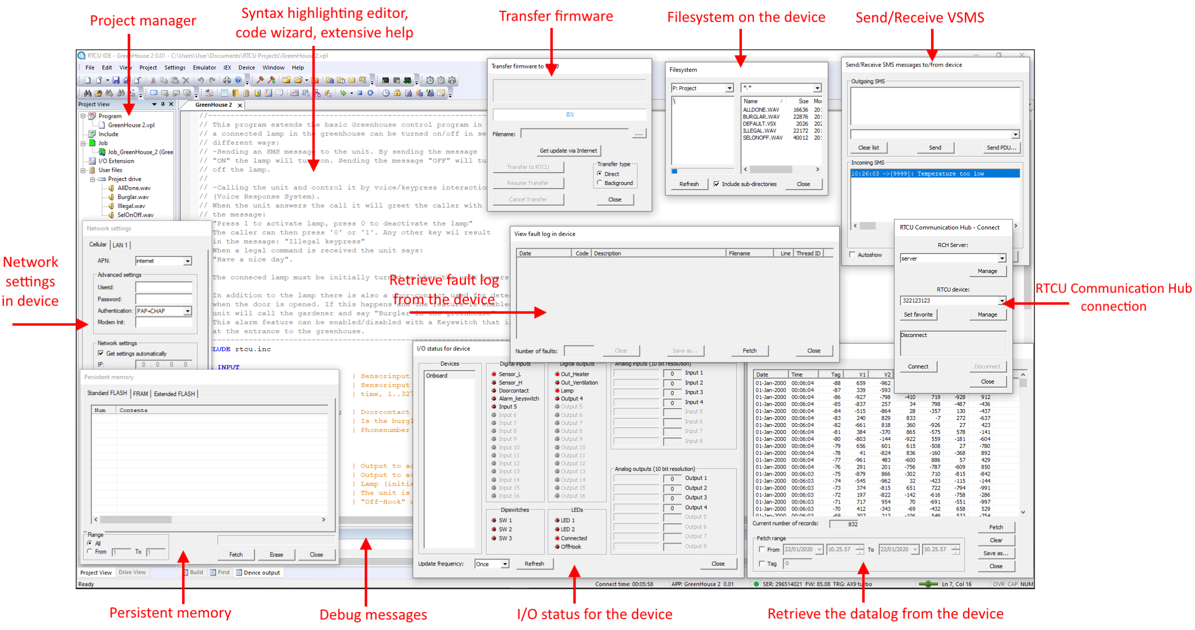1195x630 pixels.
Task: Click the blue square stop toolbar icon
Action: (x=360, y=93)
